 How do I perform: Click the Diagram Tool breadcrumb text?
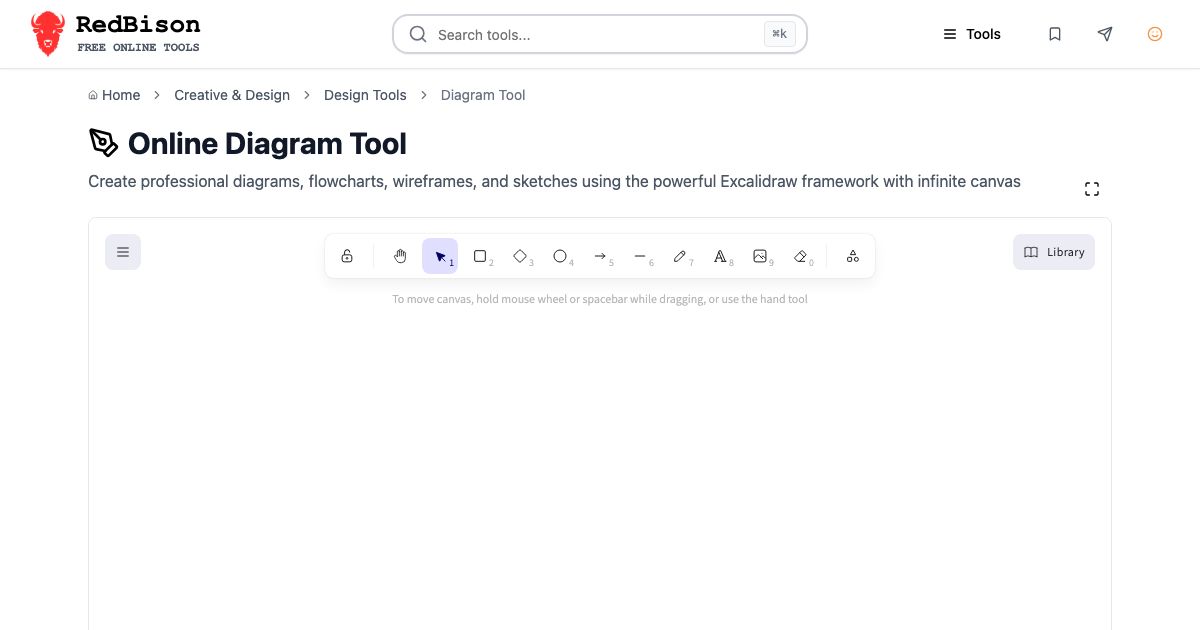click(483, 95)
